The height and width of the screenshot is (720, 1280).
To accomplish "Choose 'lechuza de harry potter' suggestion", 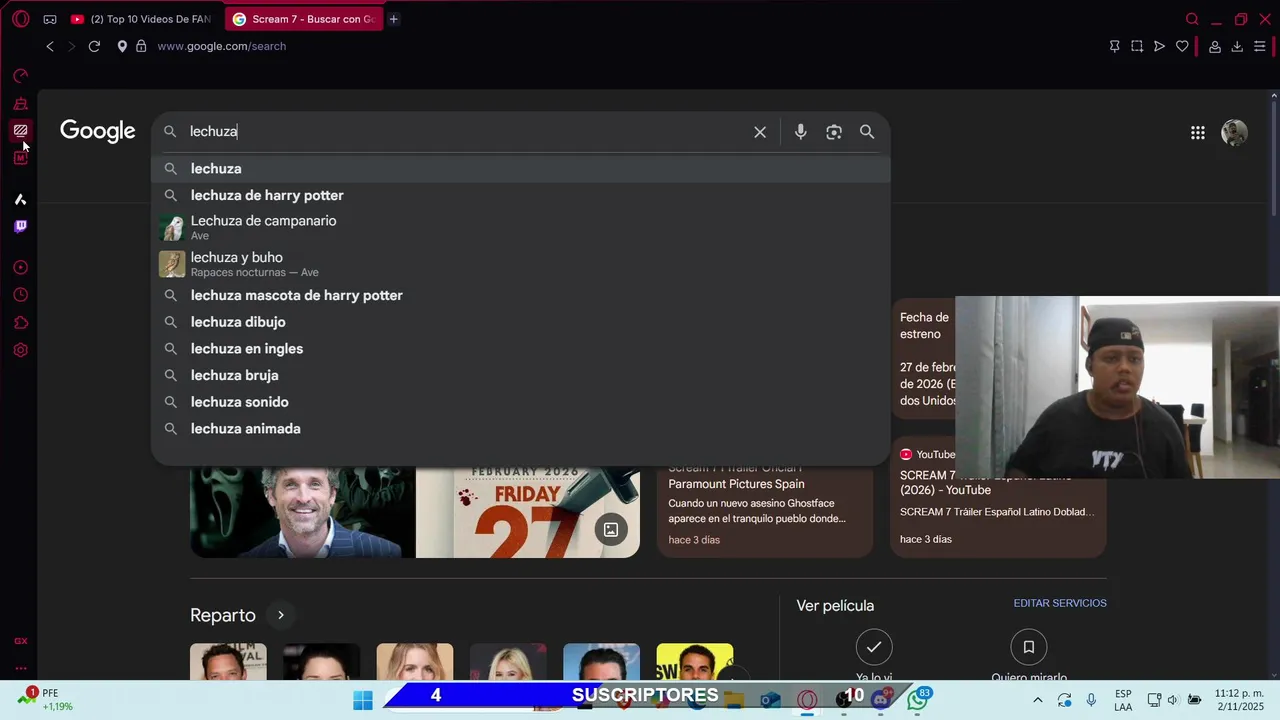I will [520, 195].
